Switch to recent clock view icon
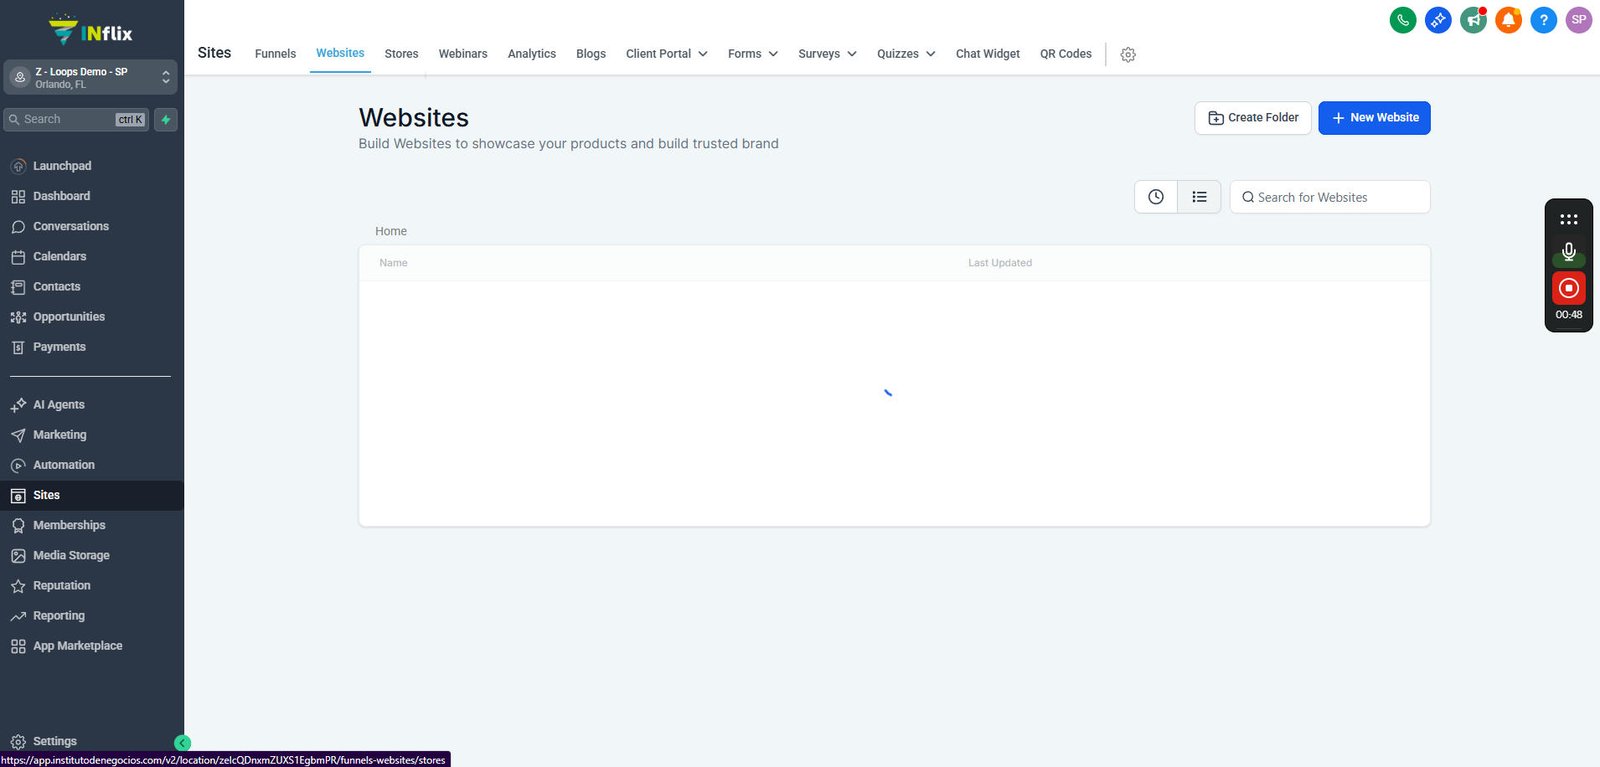1600x767 pixels. (1156, 197)
